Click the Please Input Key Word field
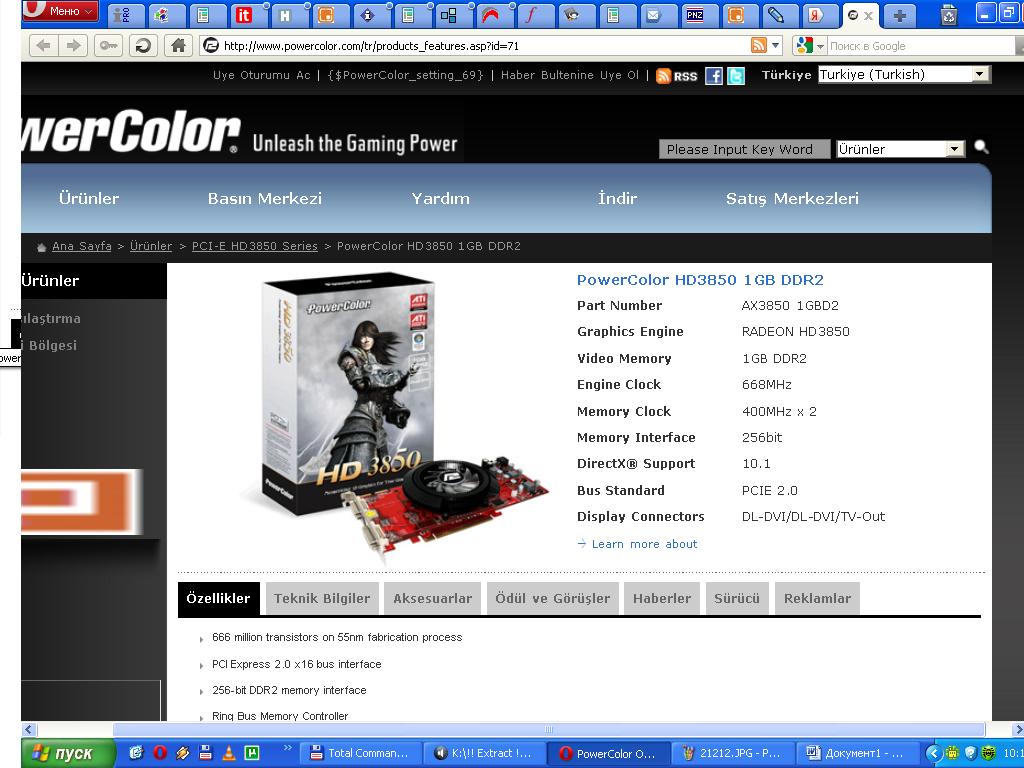The height and width of the screenshot is (768, 1024). [744, 149]
